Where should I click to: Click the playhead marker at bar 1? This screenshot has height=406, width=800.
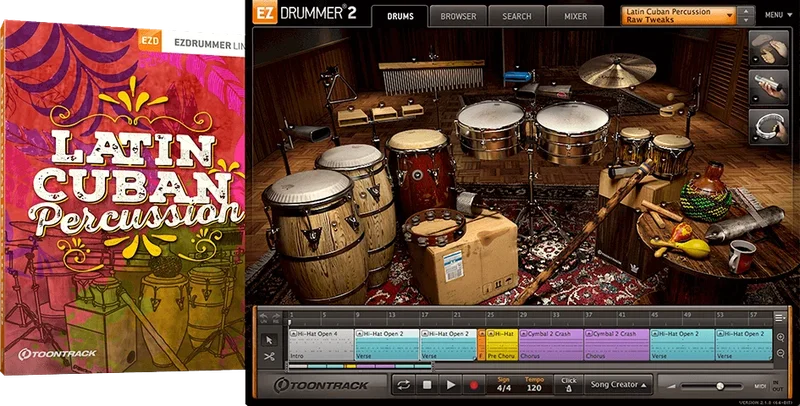point(289,322)
